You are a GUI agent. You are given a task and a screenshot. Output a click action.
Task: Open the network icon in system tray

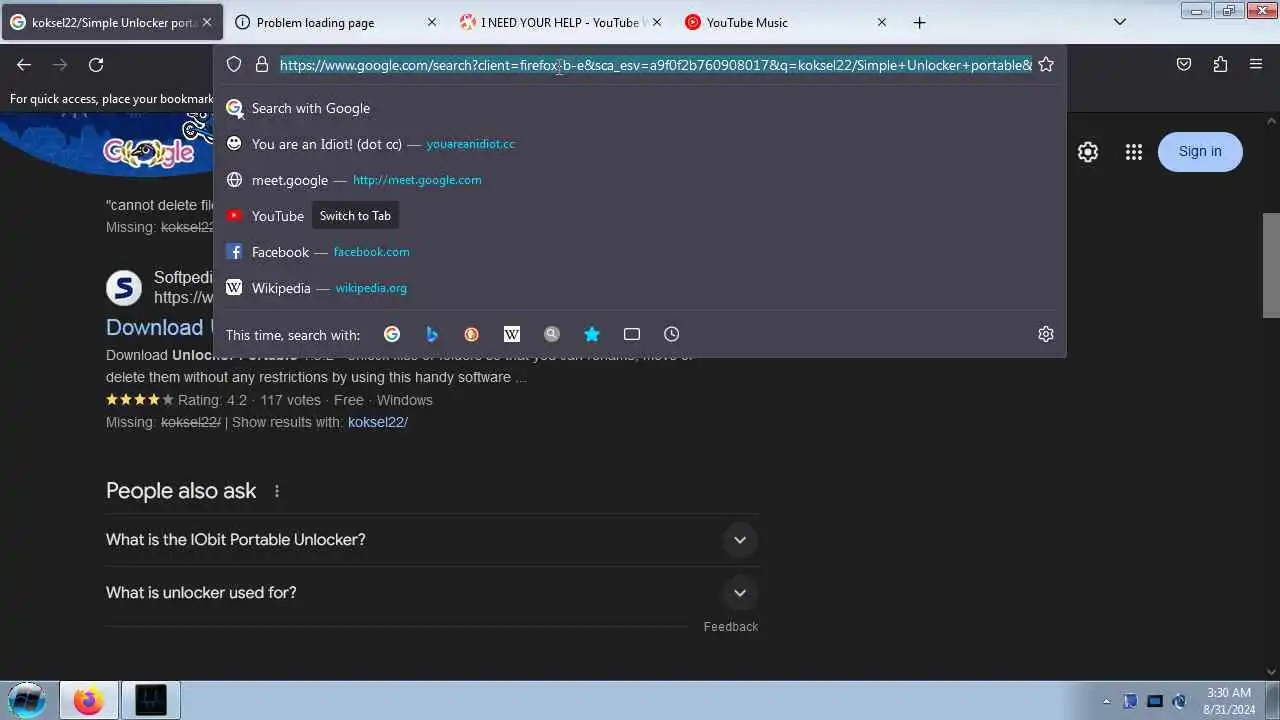[1155, 701]
